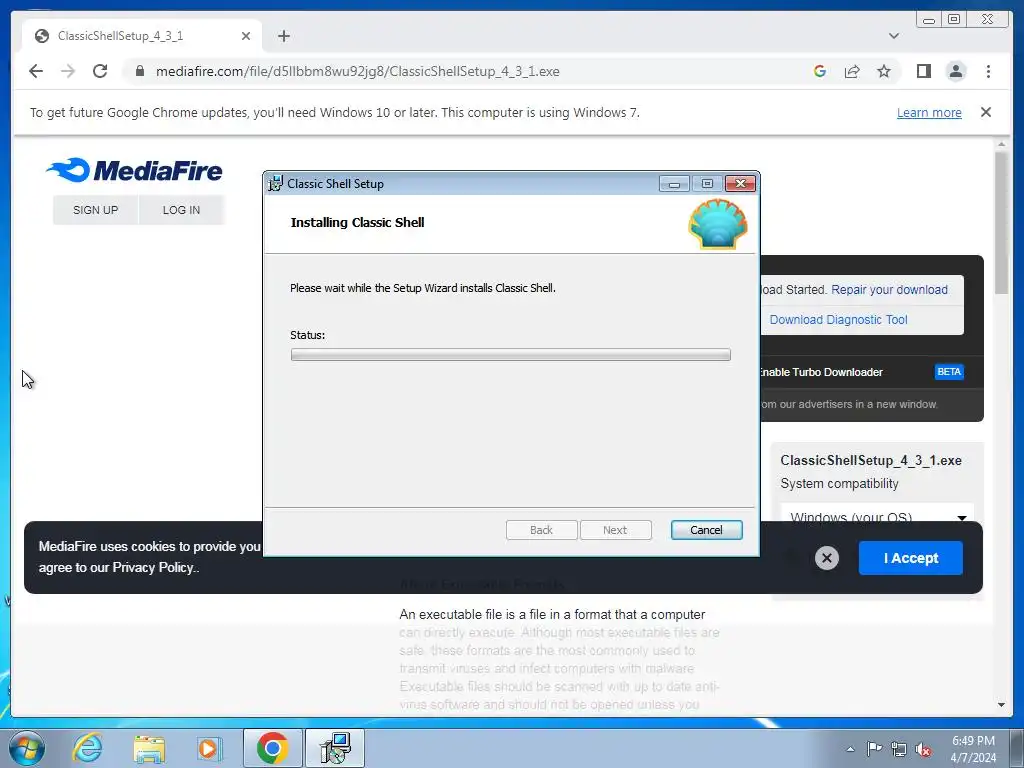Viewport: 1024px width, 768px height.
Task: Click the disabled Next button in Setup
Action: point(615,530)
